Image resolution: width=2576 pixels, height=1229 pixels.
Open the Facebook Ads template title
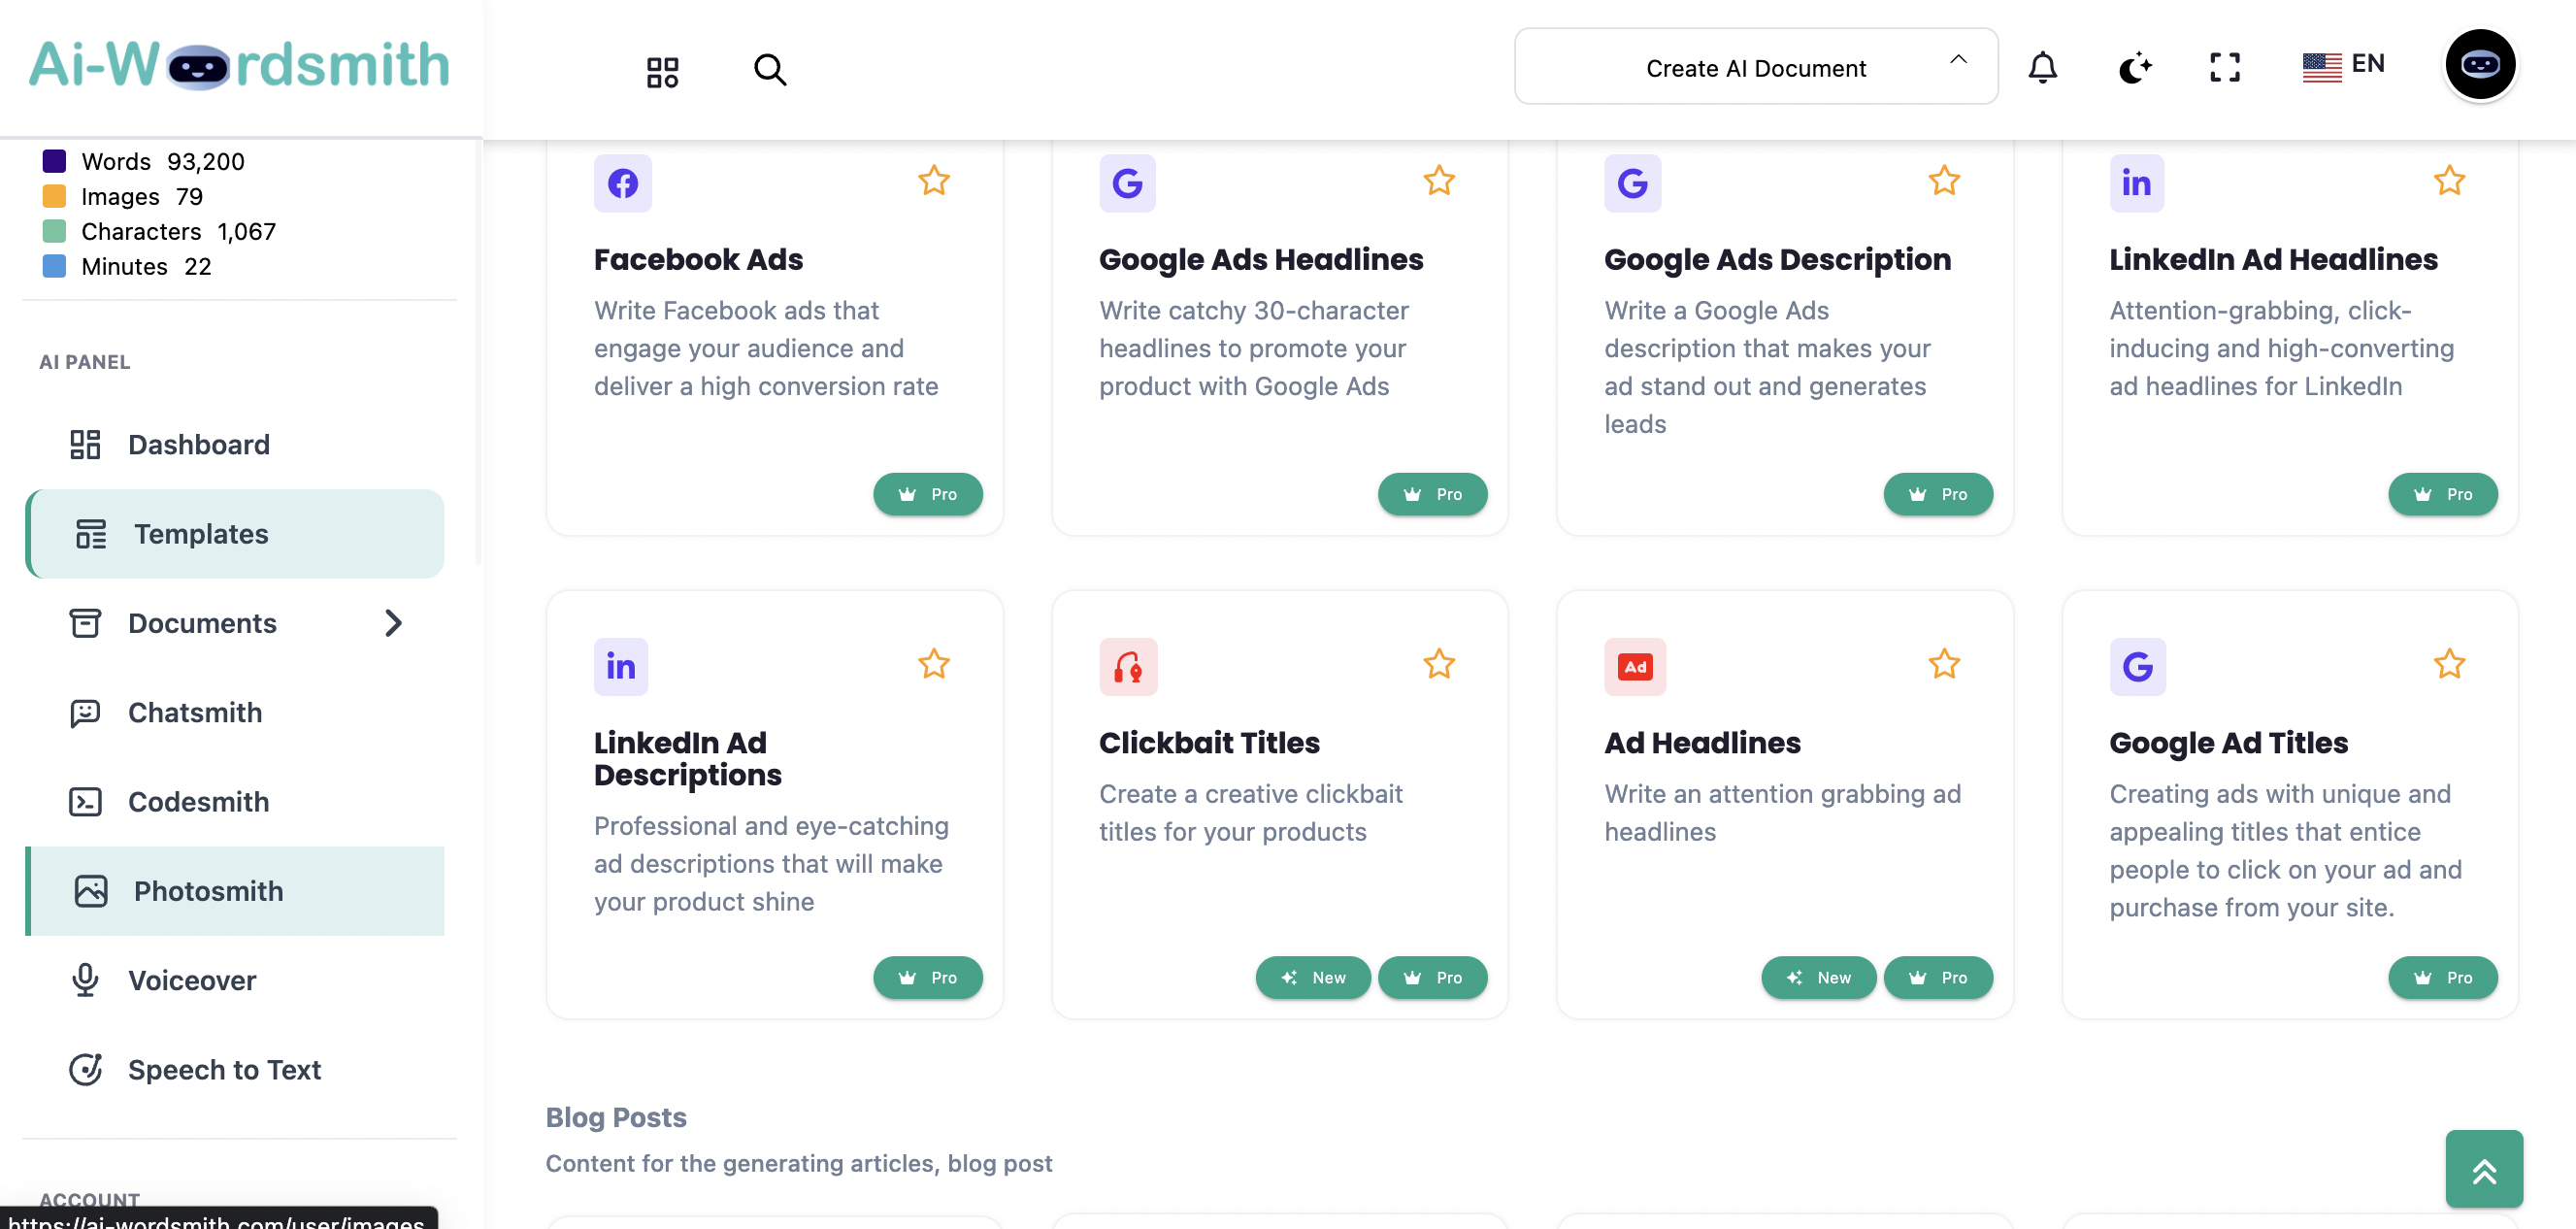click(698, 259)
